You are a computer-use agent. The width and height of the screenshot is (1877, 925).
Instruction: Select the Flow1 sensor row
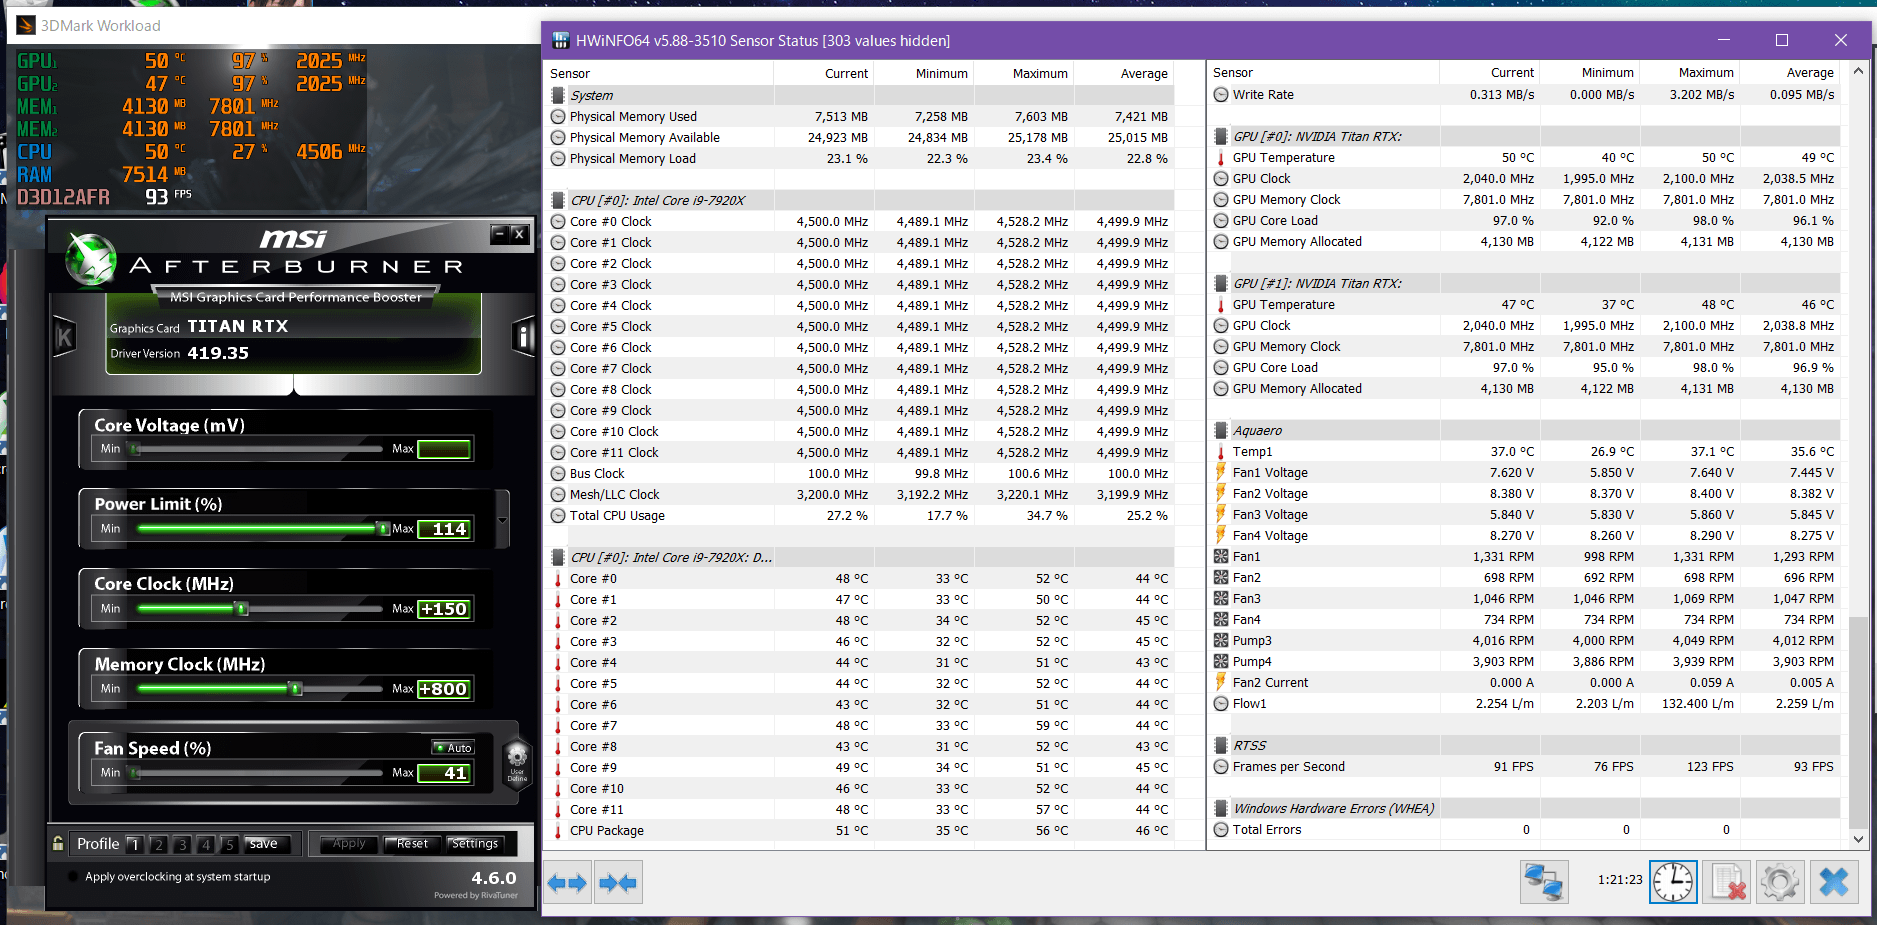click(x=1525, y=704)
